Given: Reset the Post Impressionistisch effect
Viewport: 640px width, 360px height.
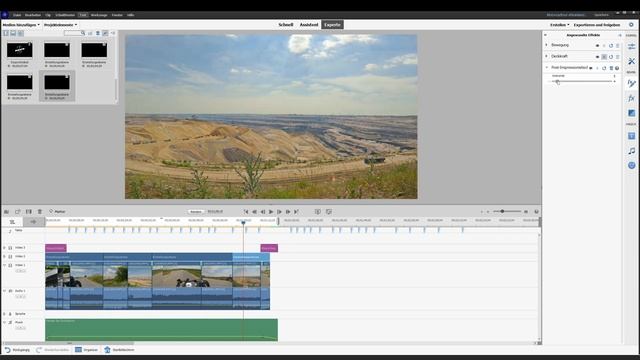Looking at the screenshot, I should point(604,68).
